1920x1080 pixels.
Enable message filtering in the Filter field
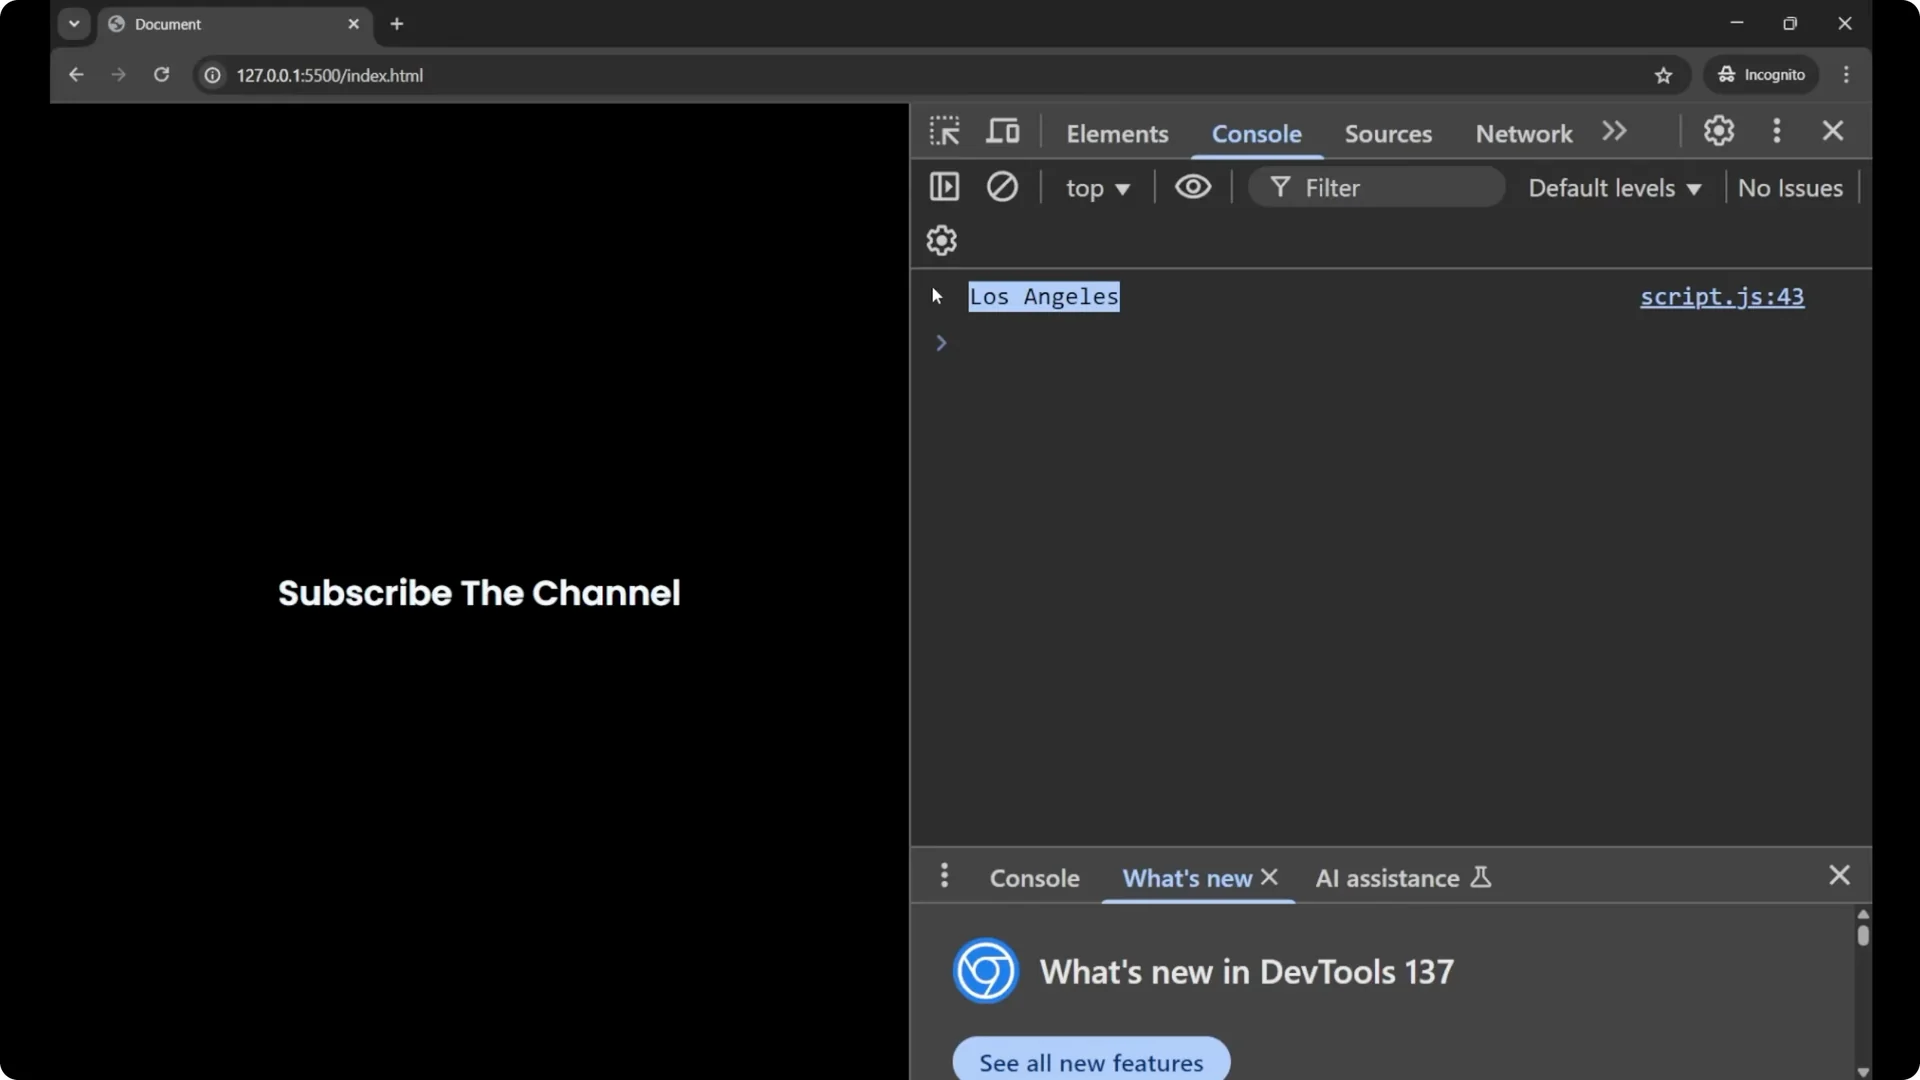tap(1375, 187)
